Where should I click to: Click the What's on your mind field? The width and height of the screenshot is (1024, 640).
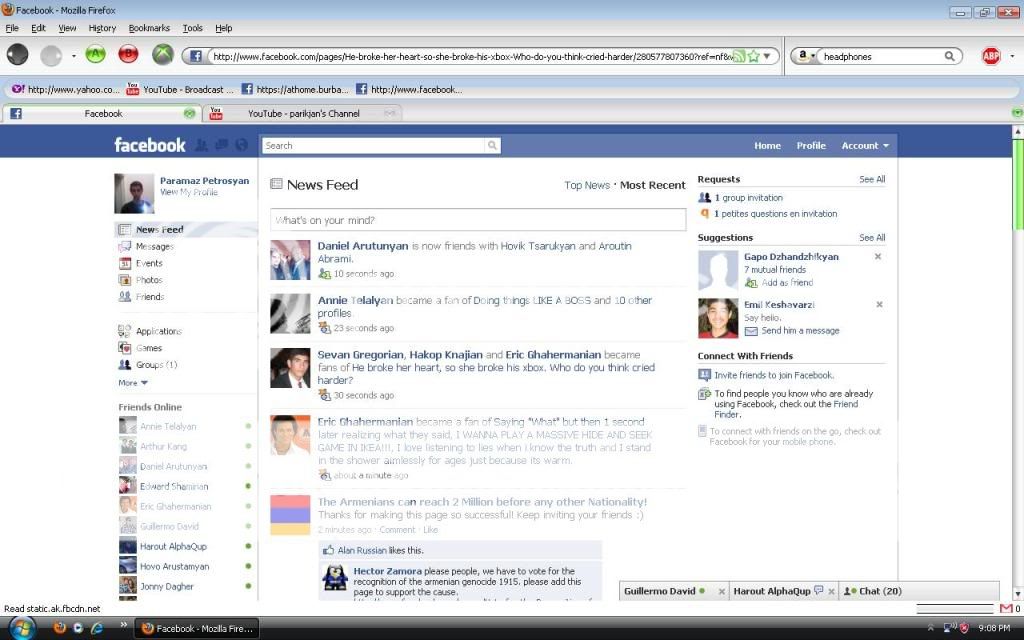[477, 218]
